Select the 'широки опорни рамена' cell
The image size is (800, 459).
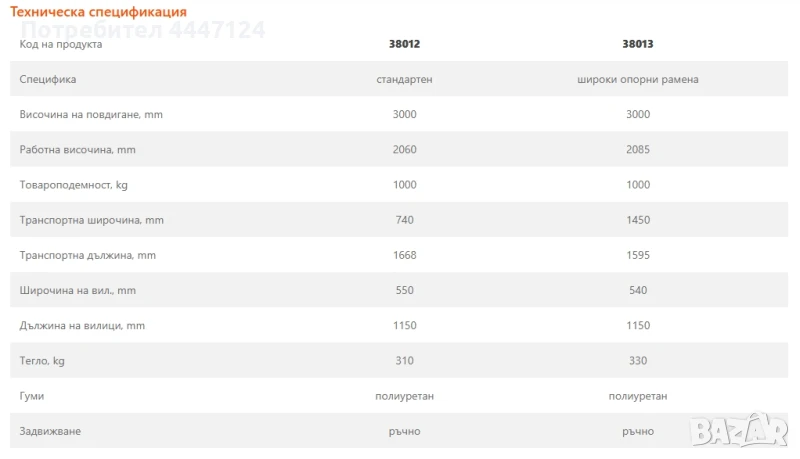coord(637,79)
